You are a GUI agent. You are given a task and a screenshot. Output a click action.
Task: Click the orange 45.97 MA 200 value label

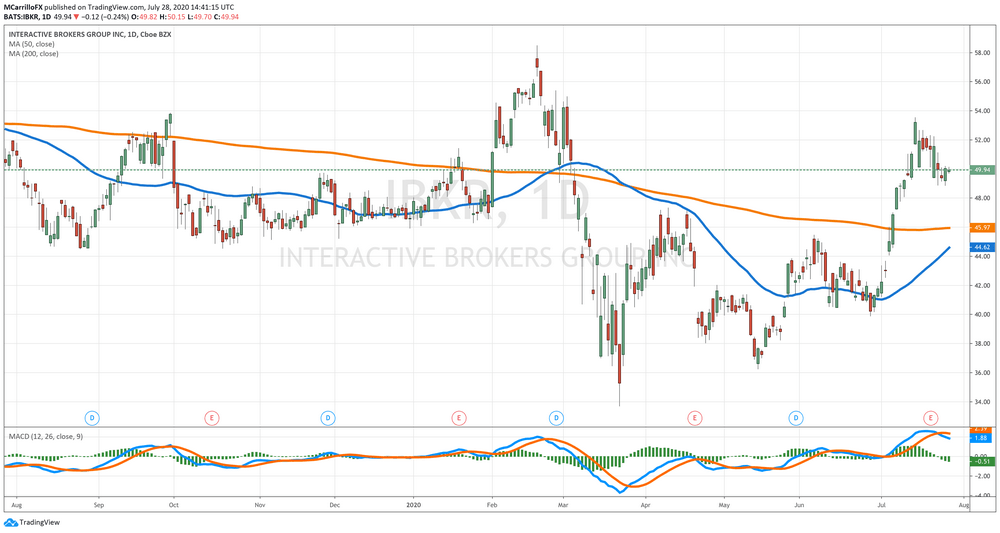(x=982, y=227)
